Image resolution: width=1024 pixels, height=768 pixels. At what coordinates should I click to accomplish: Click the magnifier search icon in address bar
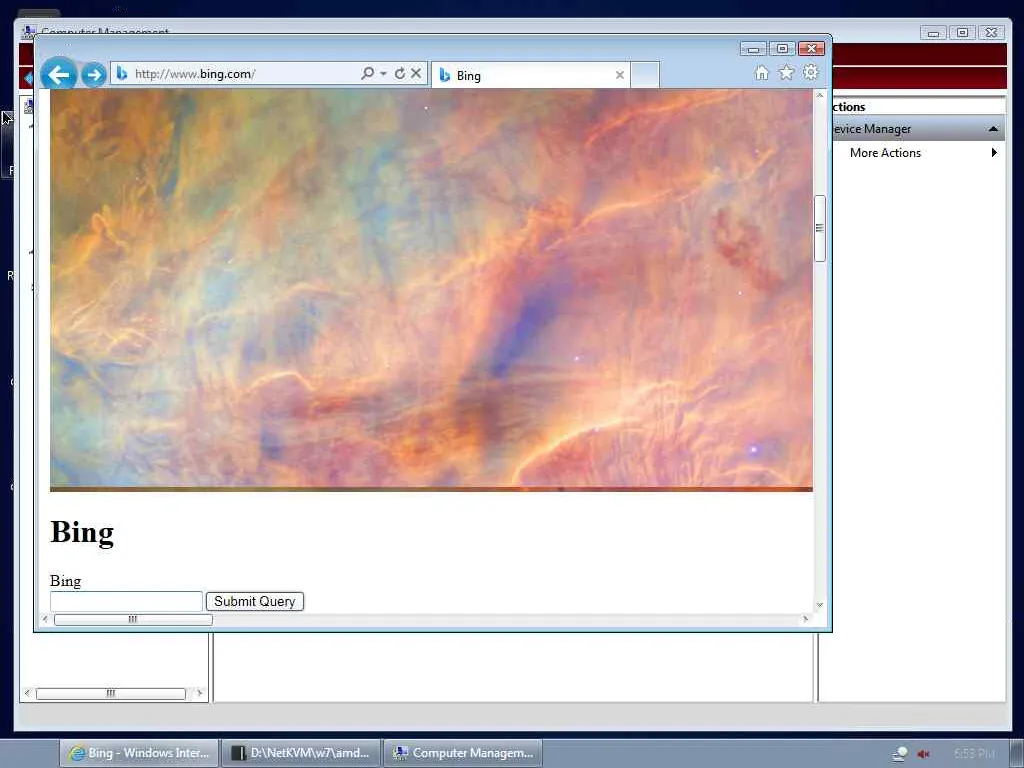point(368,73)
